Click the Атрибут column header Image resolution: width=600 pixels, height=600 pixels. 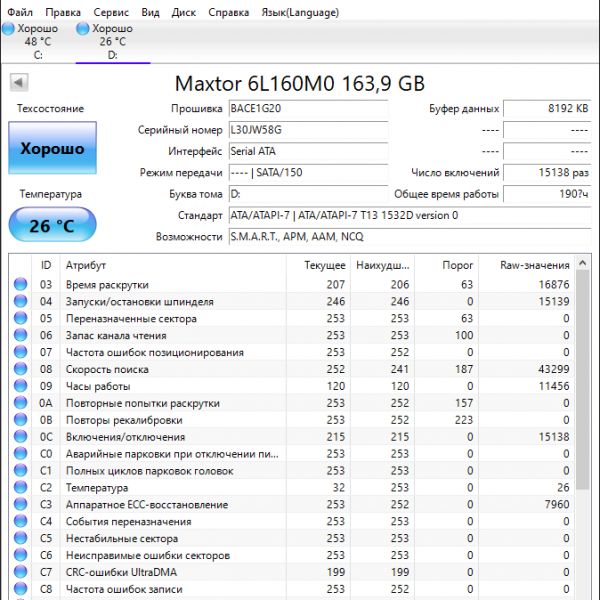pyautogui.click(x=173, y=265)
